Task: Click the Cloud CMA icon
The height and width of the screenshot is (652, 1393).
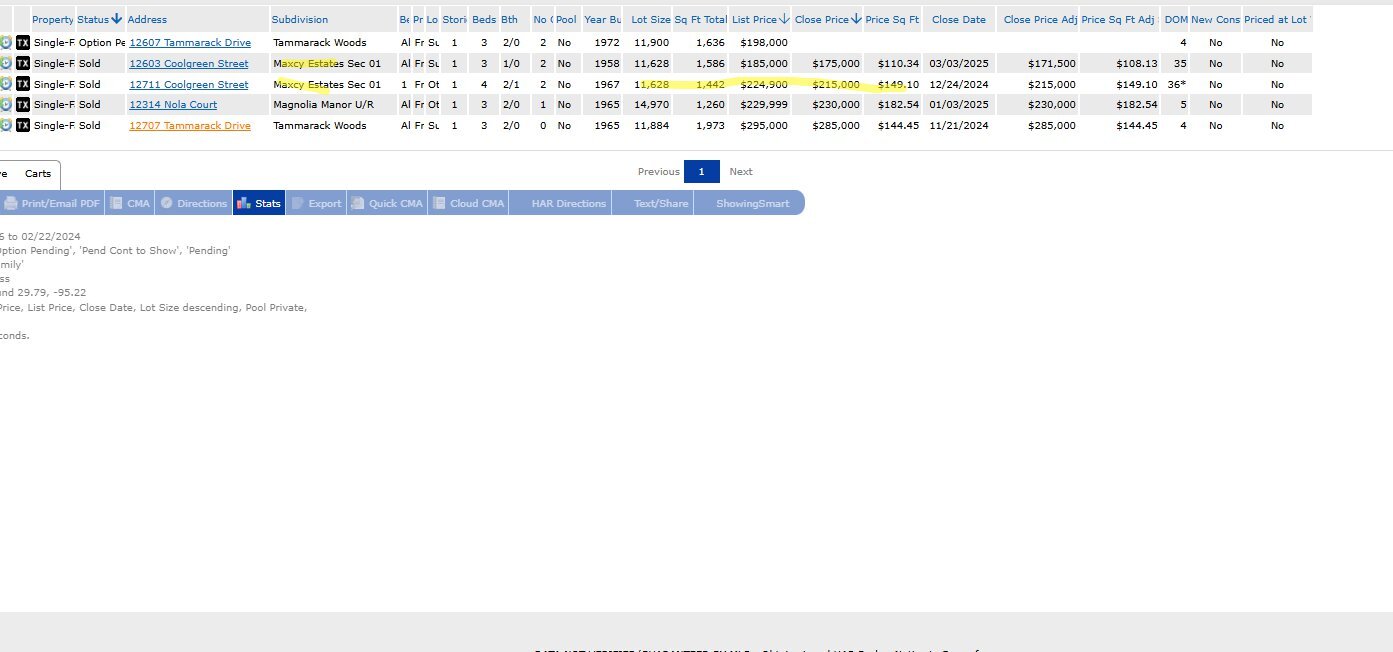Action: point(439,203)
